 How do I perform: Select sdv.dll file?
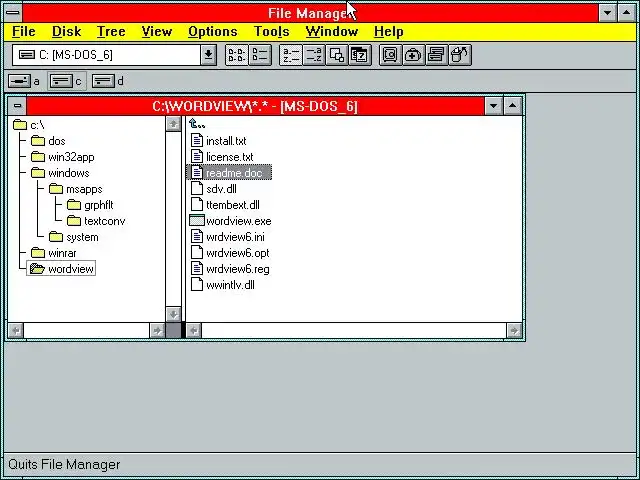point(214,189)
